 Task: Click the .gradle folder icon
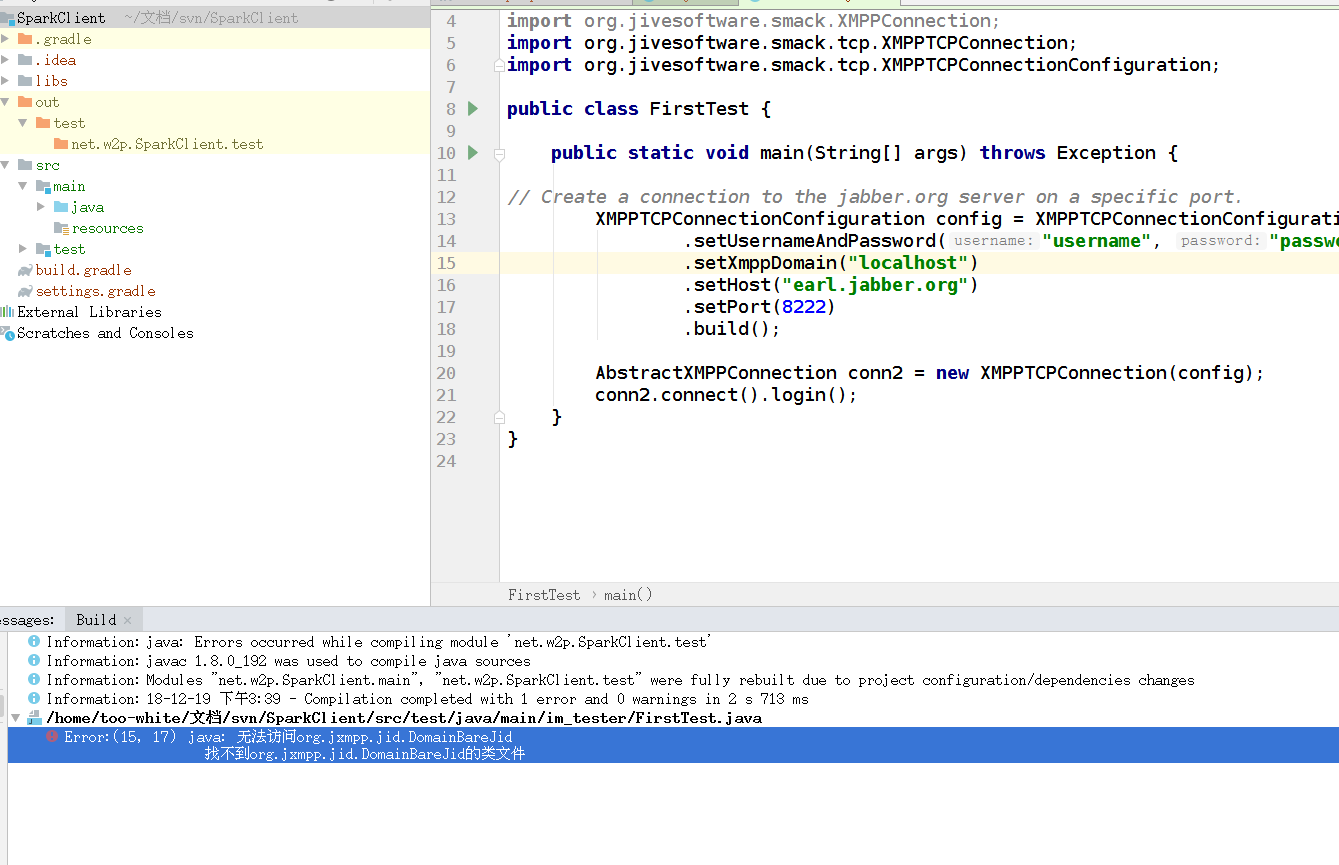click(25, 39)
